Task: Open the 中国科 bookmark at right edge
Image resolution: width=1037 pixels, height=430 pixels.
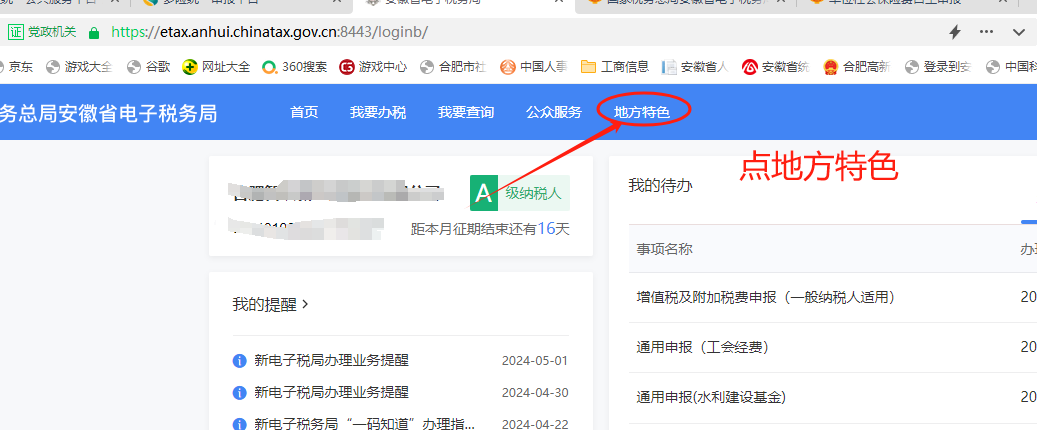Action: point(1011,67)
